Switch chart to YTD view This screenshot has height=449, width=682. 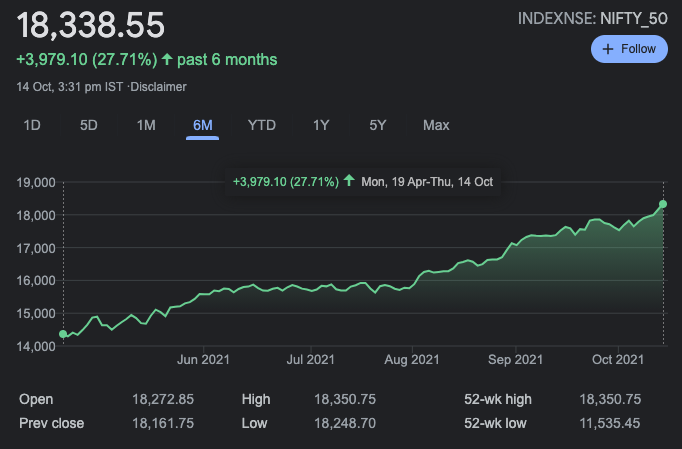coord(261,125)
